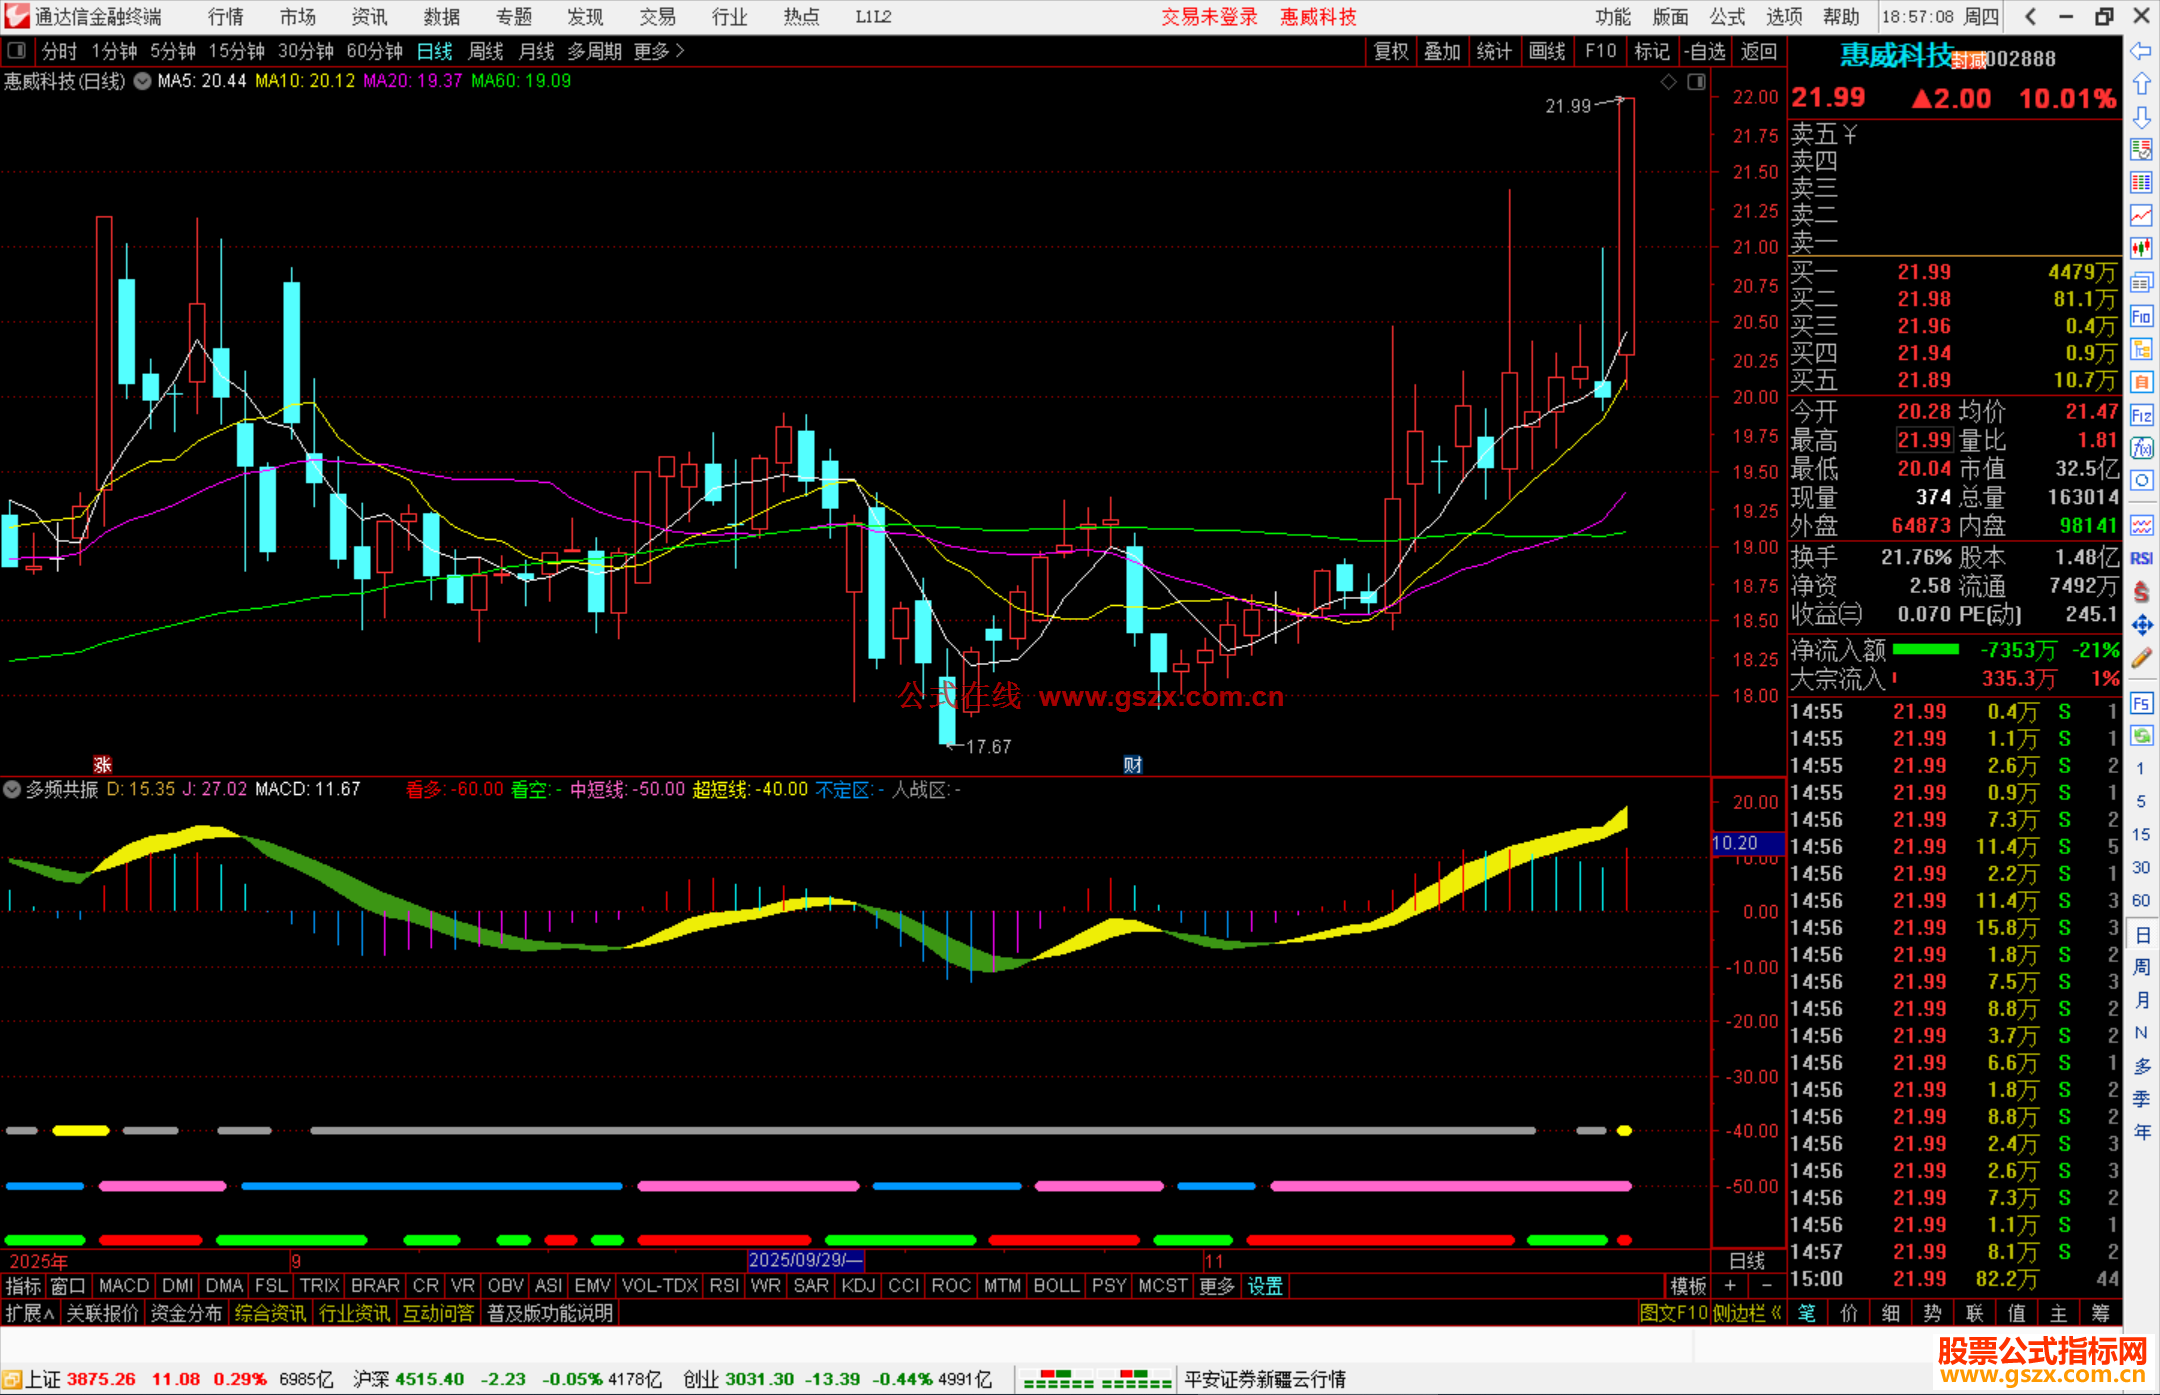Switch to the 周线 period tab
Viewport: 2160px width, 1395px height.
pos(486,51)
